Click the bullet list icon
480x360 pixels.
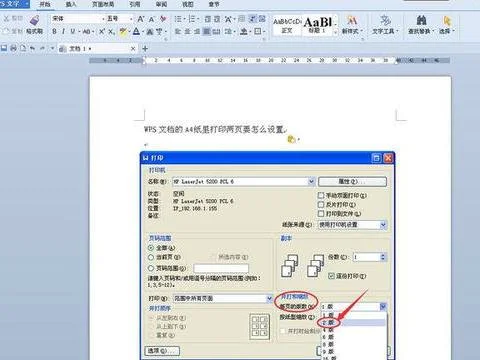point(179,19)
